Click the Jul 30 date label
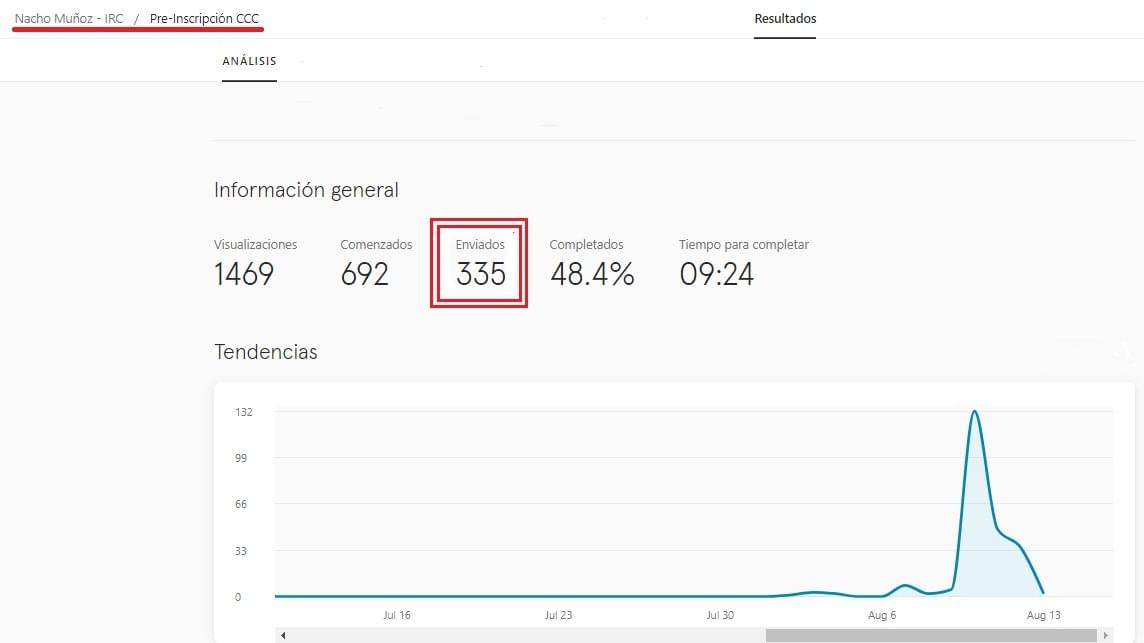 (720, 615)
